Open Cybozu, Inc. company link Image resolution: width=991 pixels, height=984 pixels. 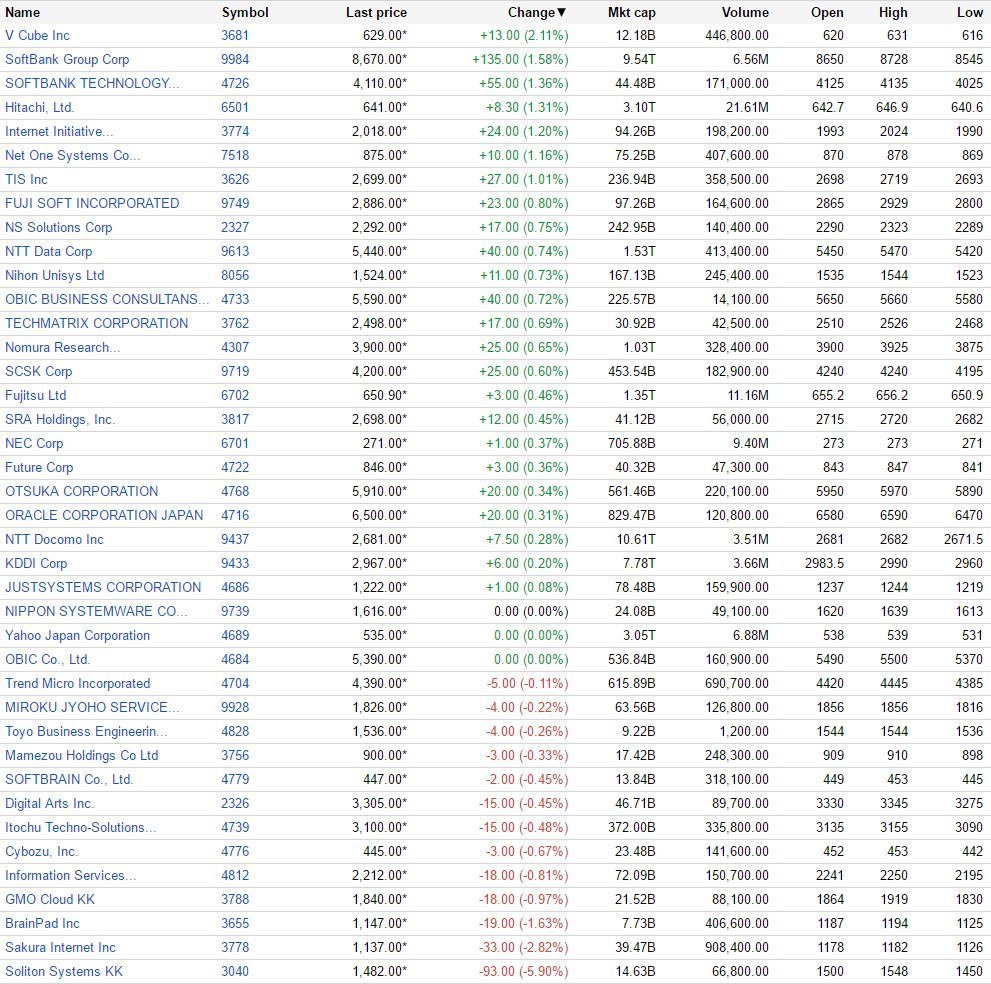click(42, 852)
